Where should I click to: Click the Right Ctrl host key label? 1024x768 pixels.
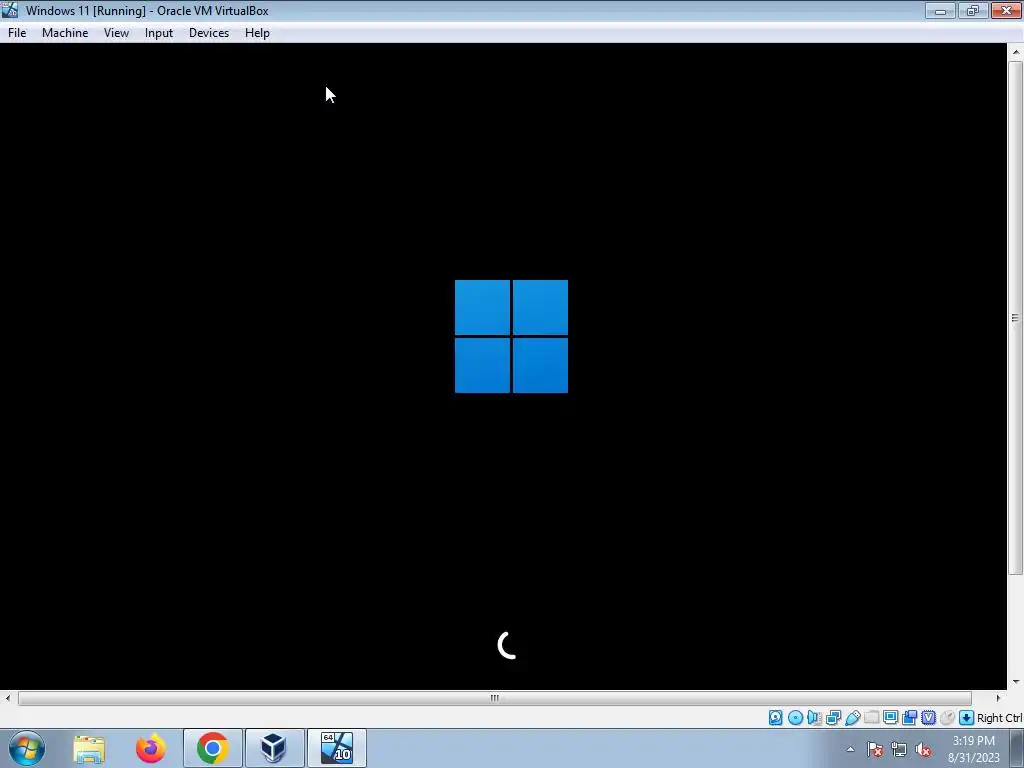pyautogui.click(x=999, y=718)
